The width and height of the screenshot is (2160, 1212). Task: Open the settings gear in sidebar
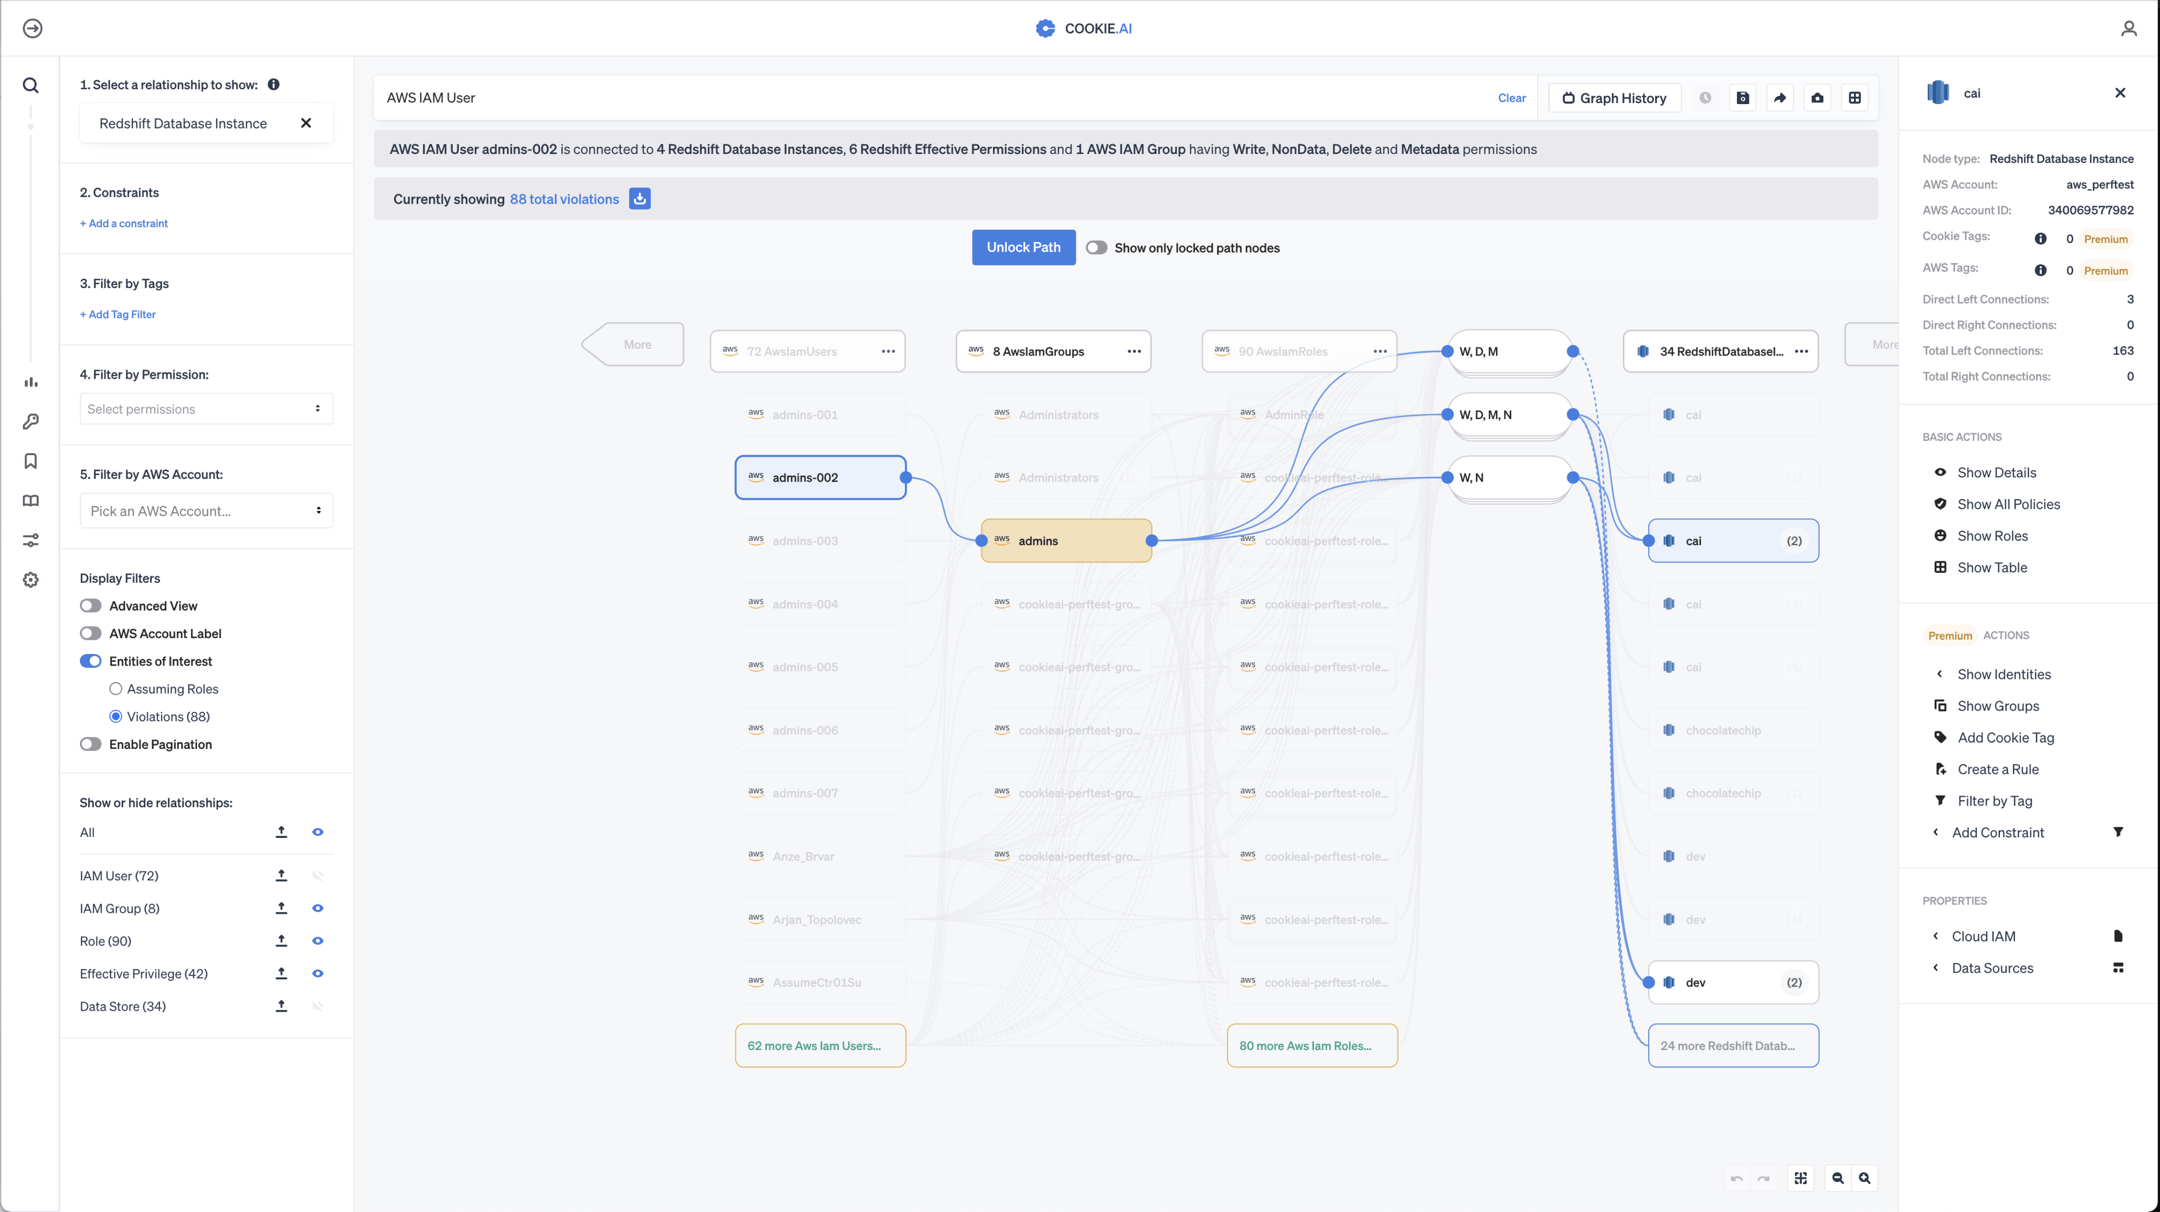tap(31, 580)
